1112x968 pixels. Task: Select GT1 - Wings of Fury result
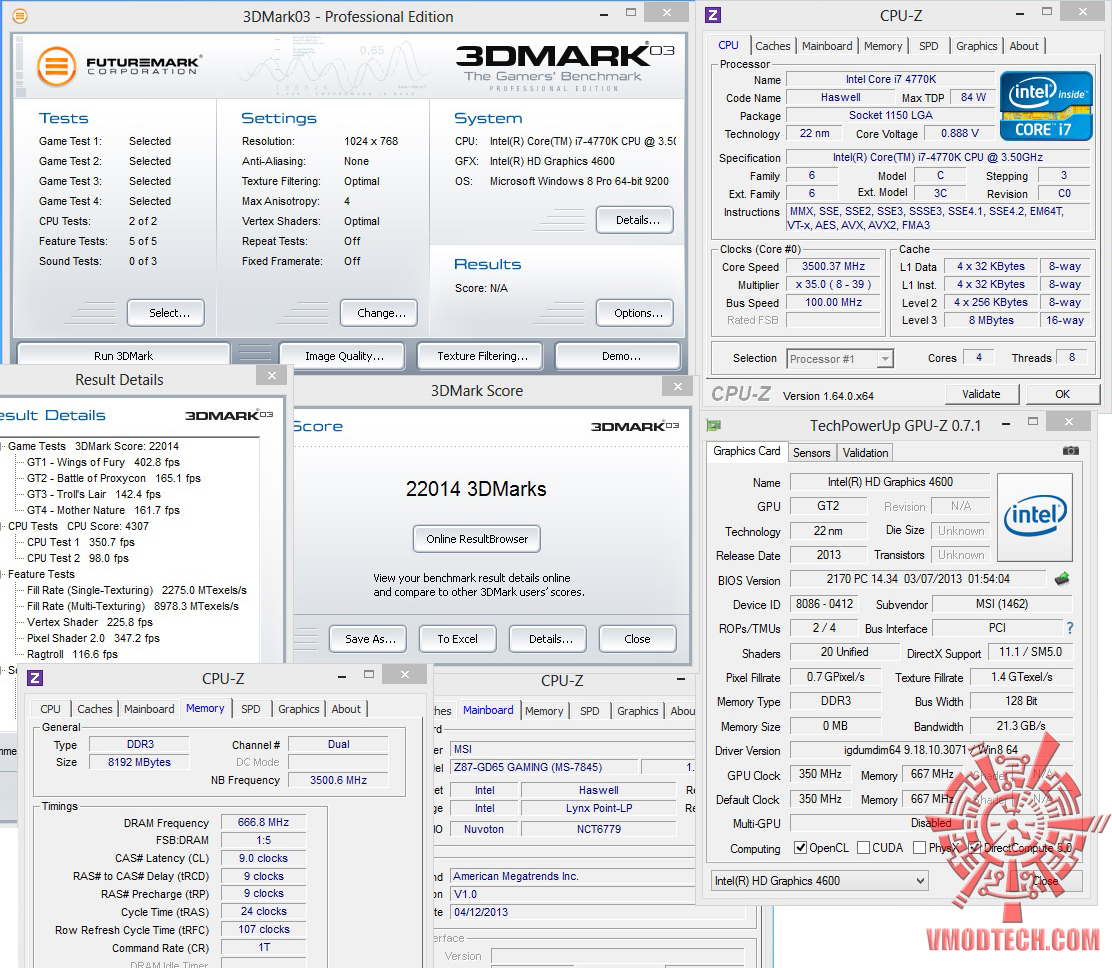tap(104, 462)
